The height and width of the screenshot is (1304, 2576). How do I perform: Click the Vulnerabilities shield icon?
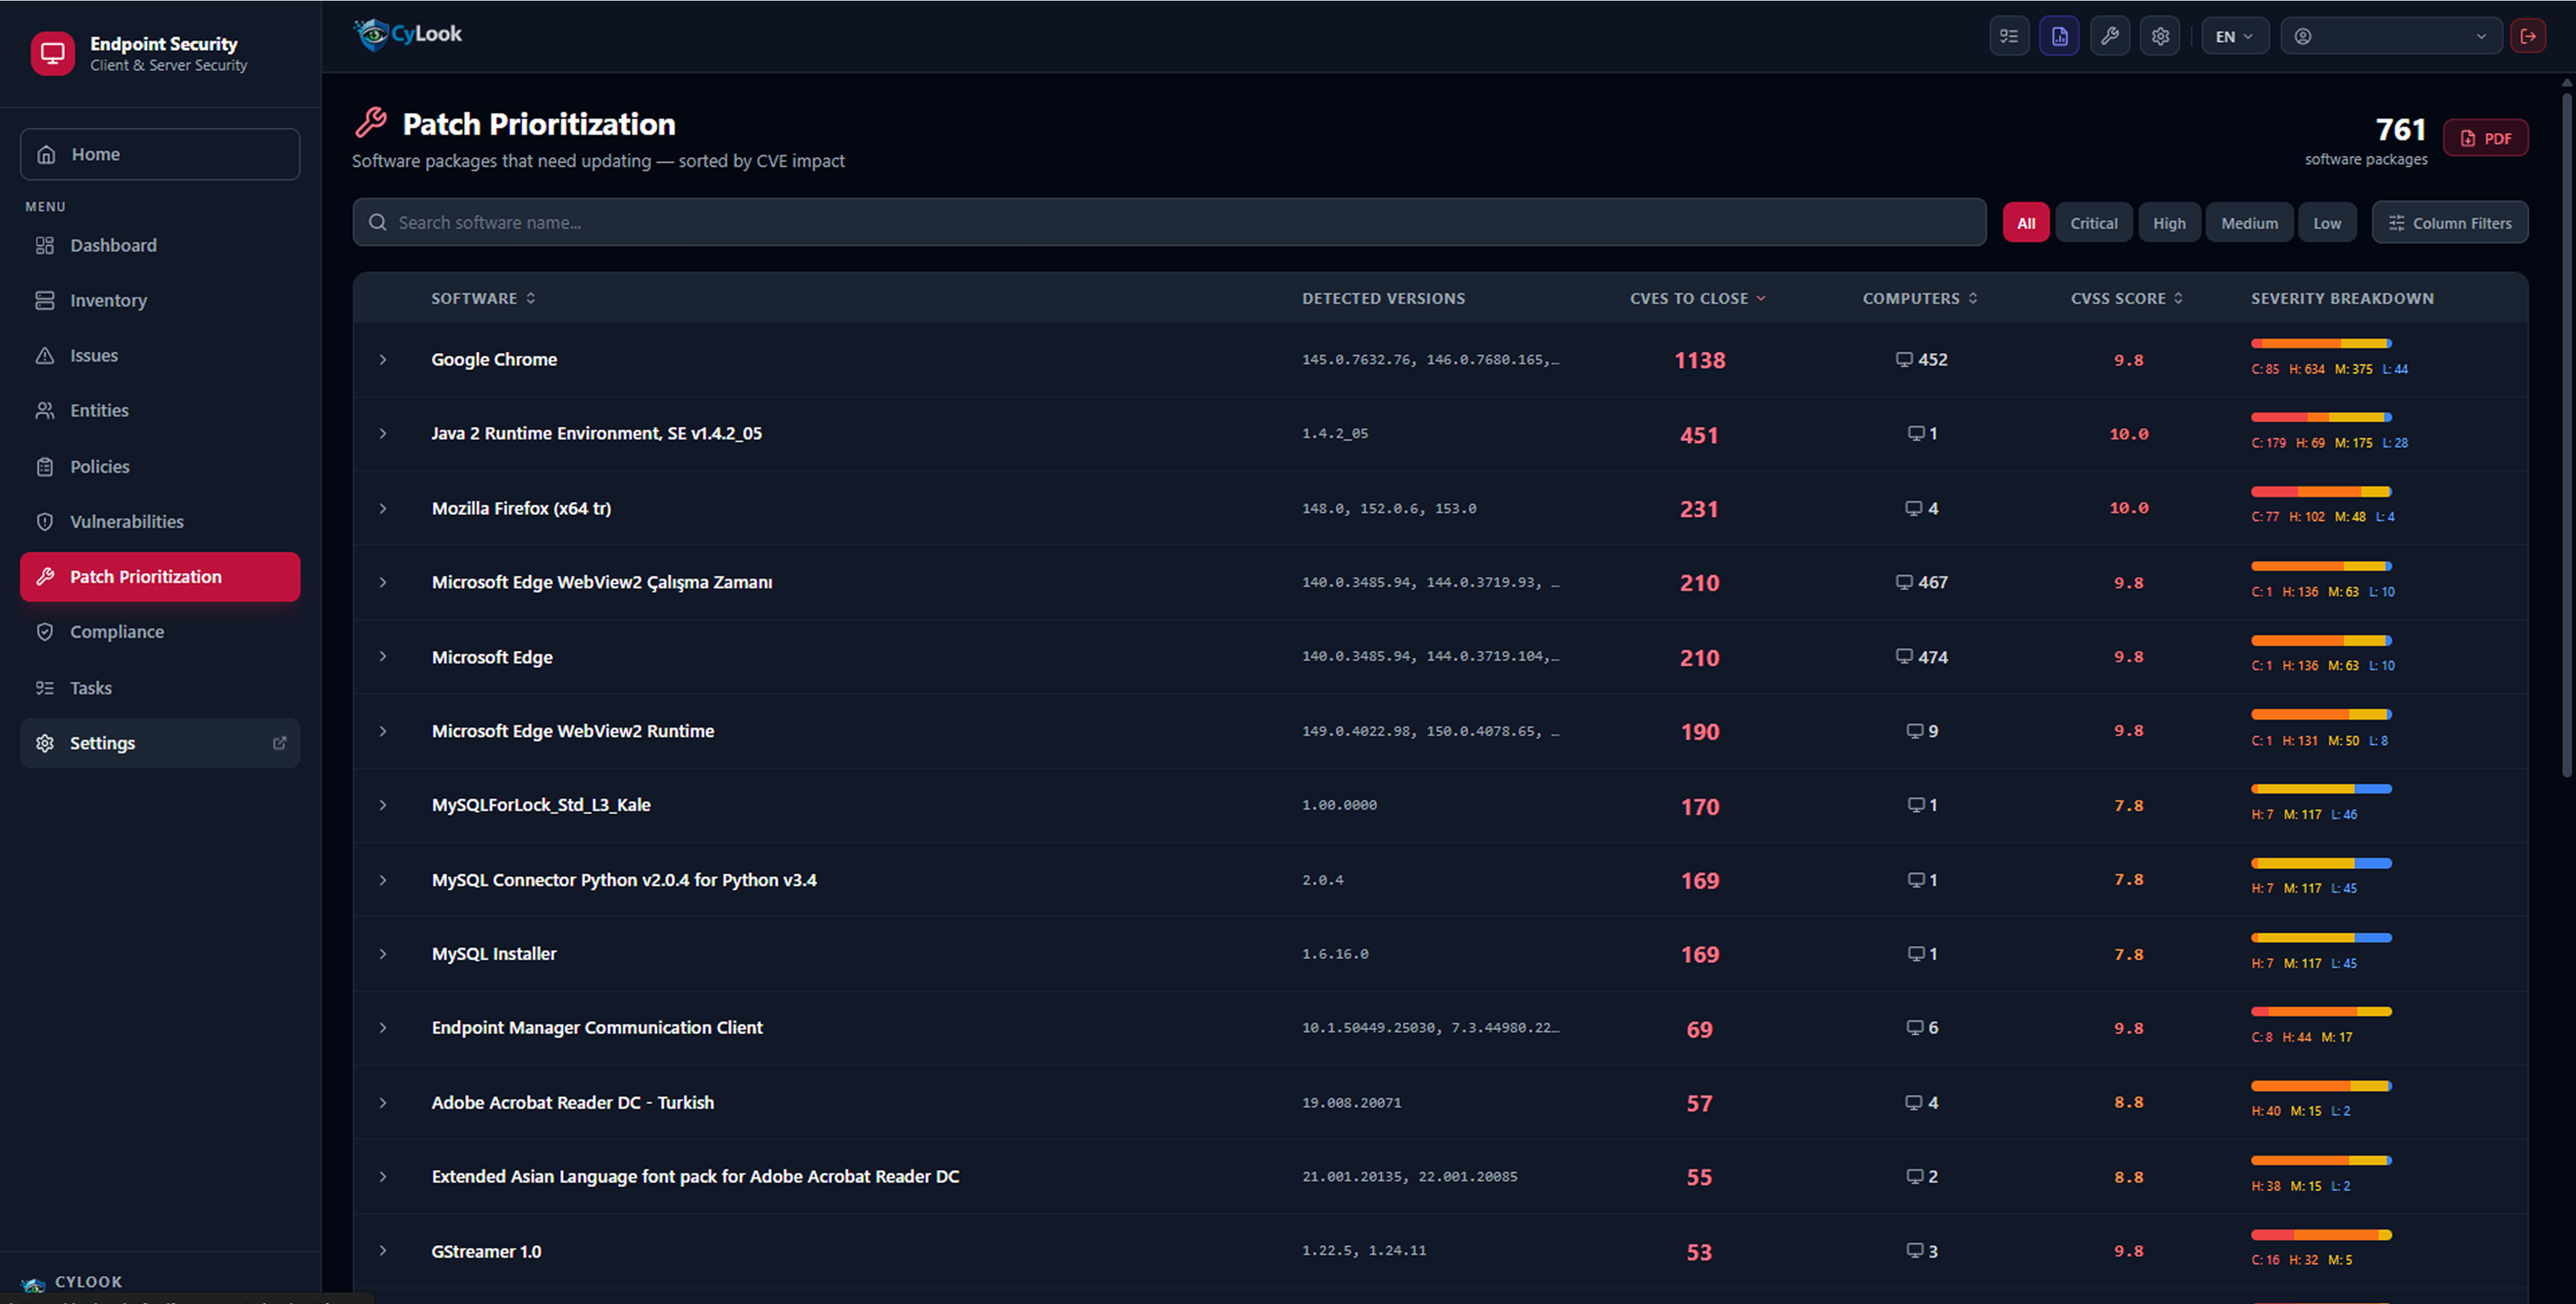45,522
